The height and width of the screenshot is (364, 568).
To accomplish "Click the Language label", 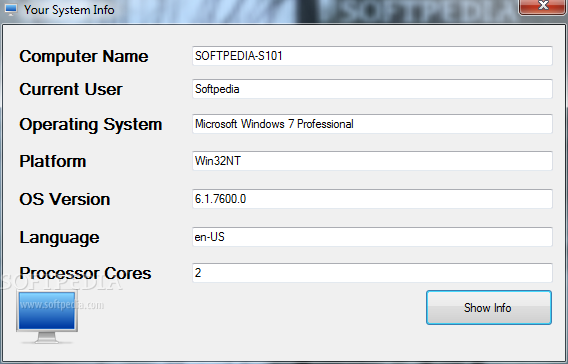I will 59,238.
